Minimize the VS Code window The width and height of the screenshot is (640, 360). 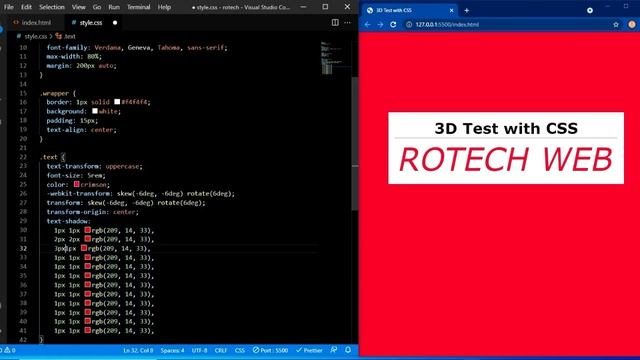303,7
